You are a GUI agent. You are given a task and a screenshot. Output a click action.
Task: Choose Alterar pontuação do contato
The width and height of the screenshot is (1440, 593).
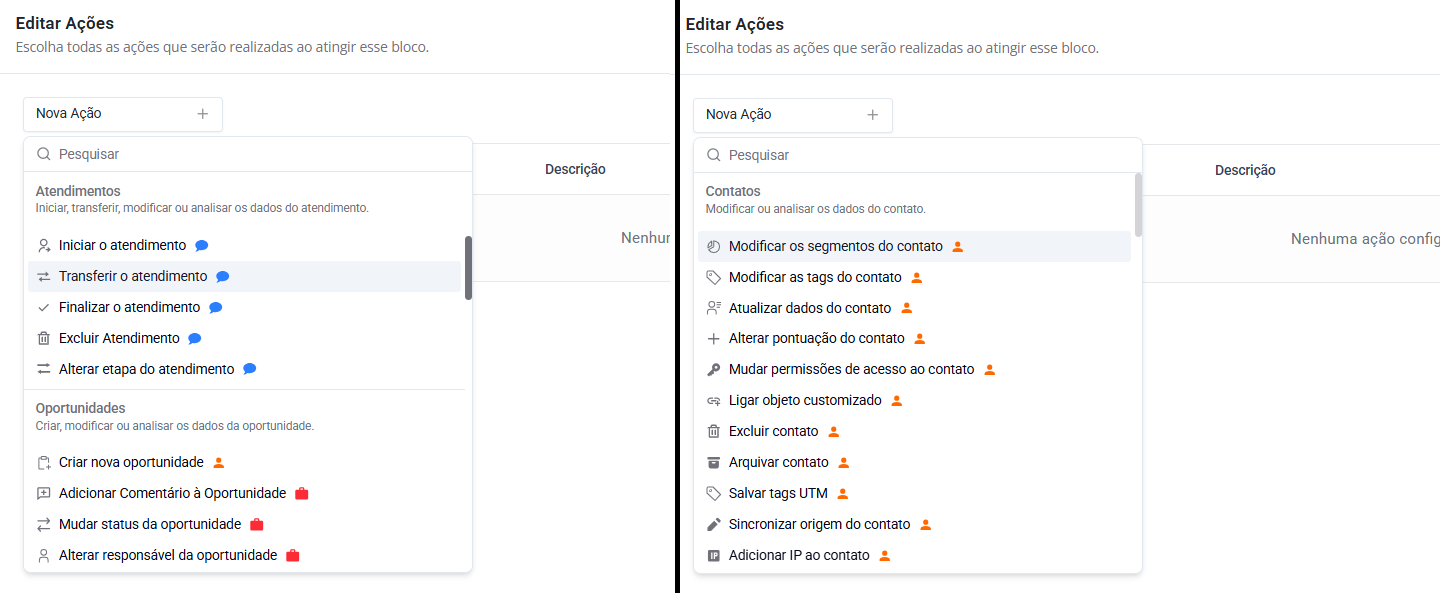[816, 338]
